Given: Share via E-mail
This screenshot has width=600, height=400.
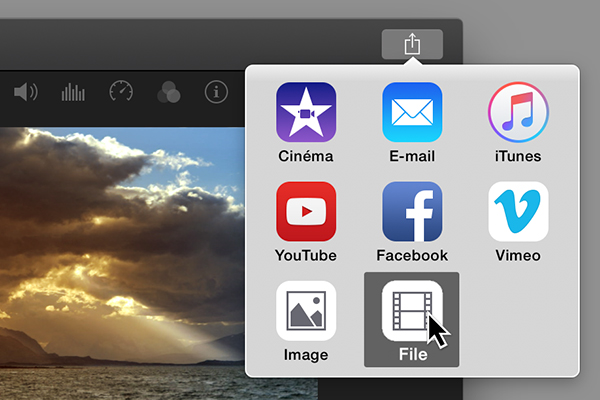Looking at the screenshot, I should click(x=412, y=123).
